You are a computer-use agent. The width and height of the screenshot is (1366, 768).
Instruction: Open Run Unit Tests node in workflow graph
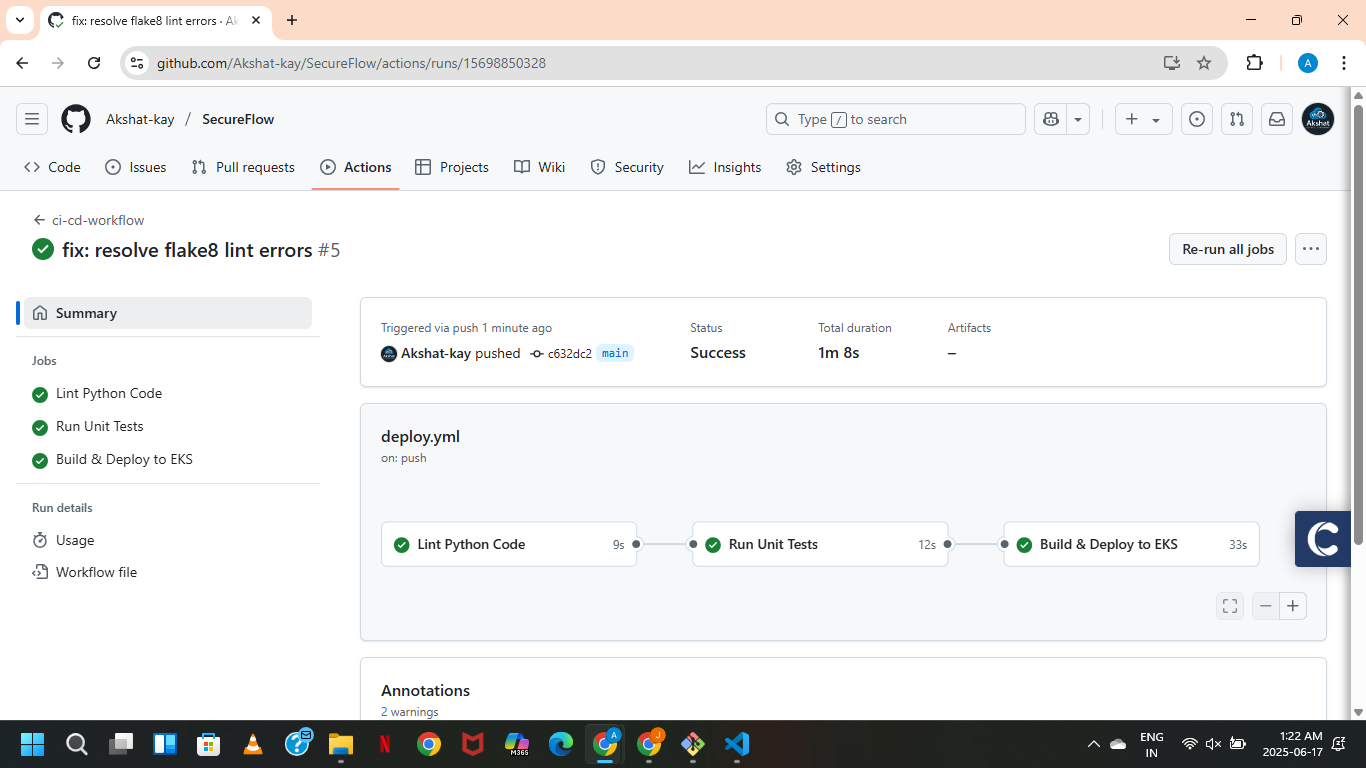click(x=820, y=544)
